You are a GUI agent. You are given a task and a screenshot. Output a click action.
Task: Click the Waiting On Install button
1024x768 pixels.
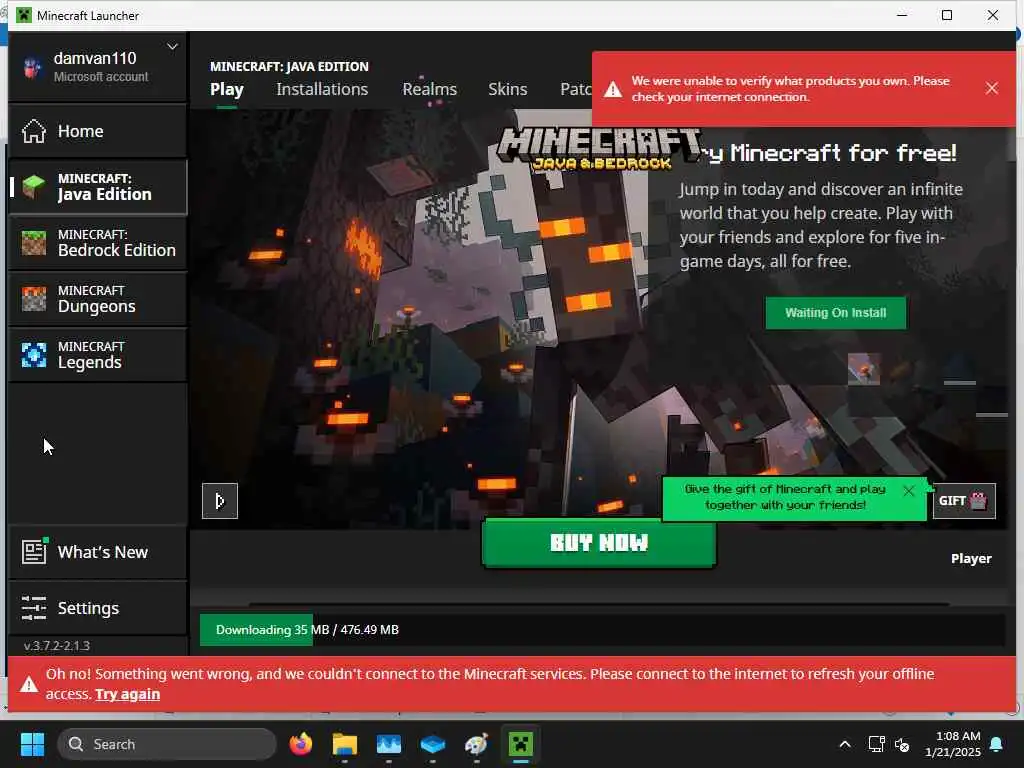pyautogui.click(x=835, y=313)
